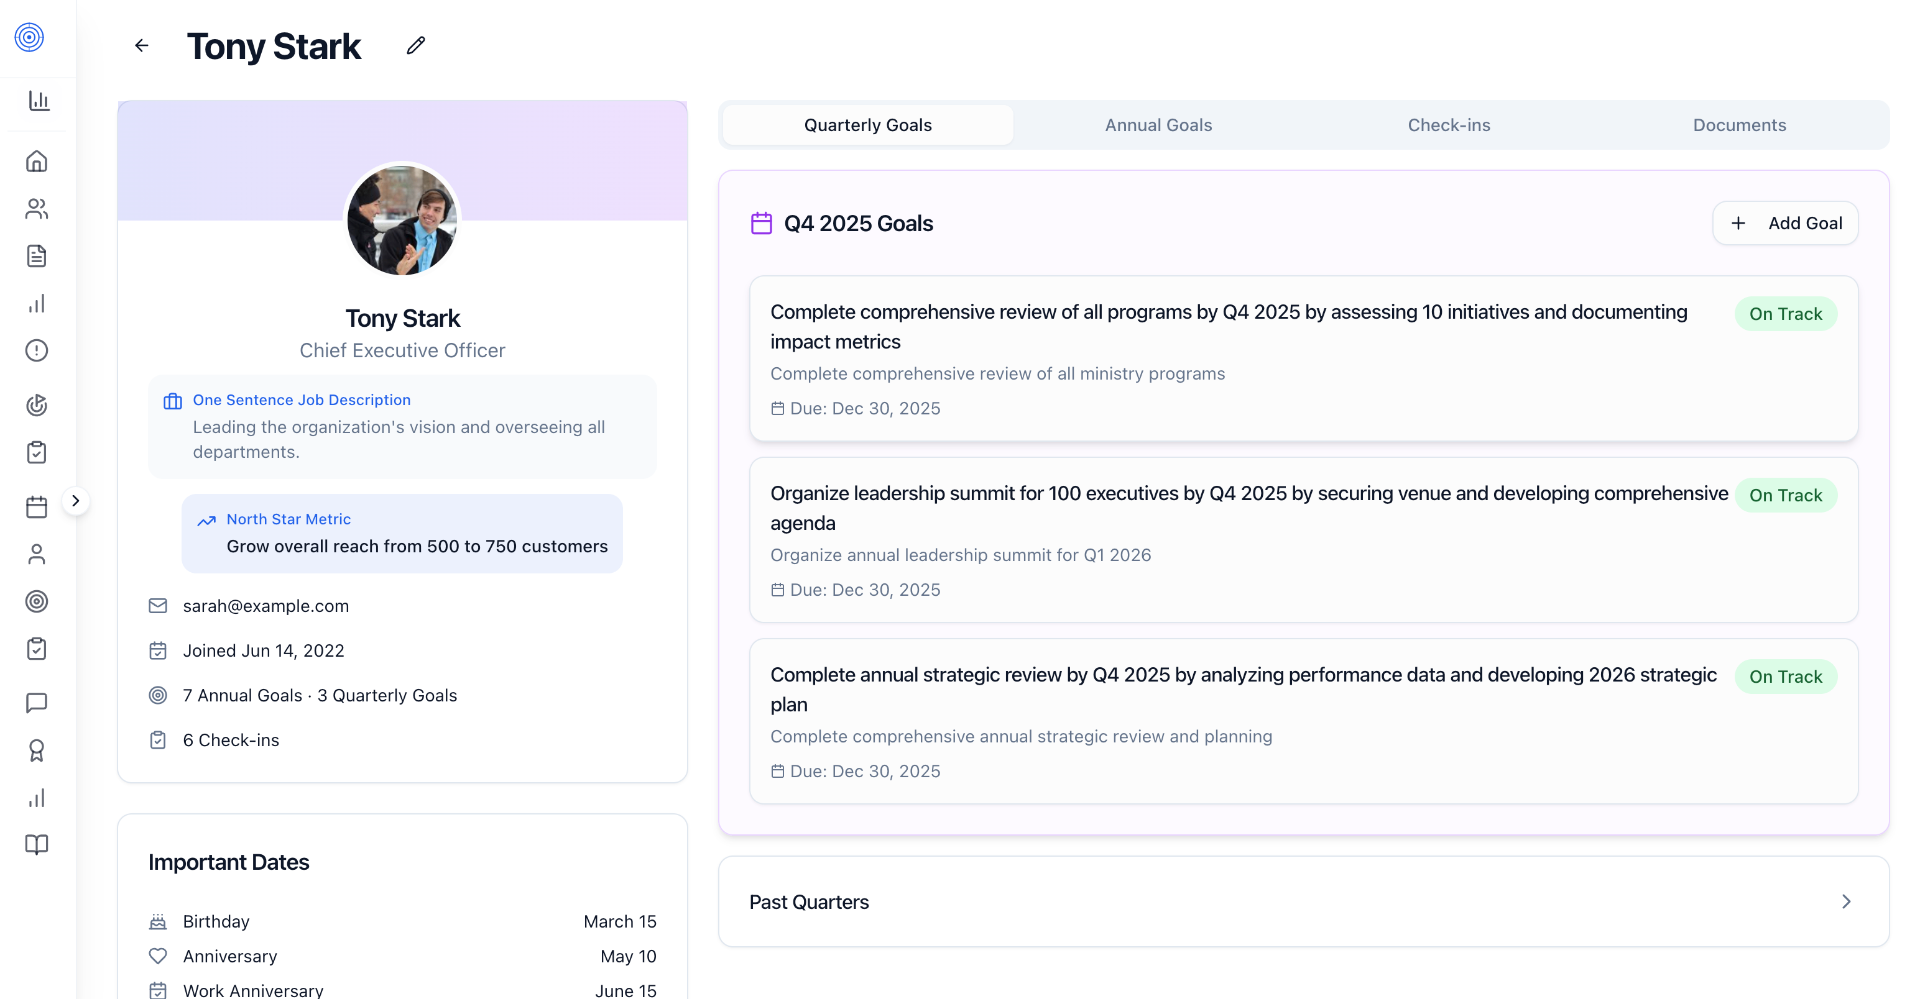This screenshot has width=1920, height=999.
Task: Click the Awards badge icon in the sidebar
Action: [x=37, y=750]
